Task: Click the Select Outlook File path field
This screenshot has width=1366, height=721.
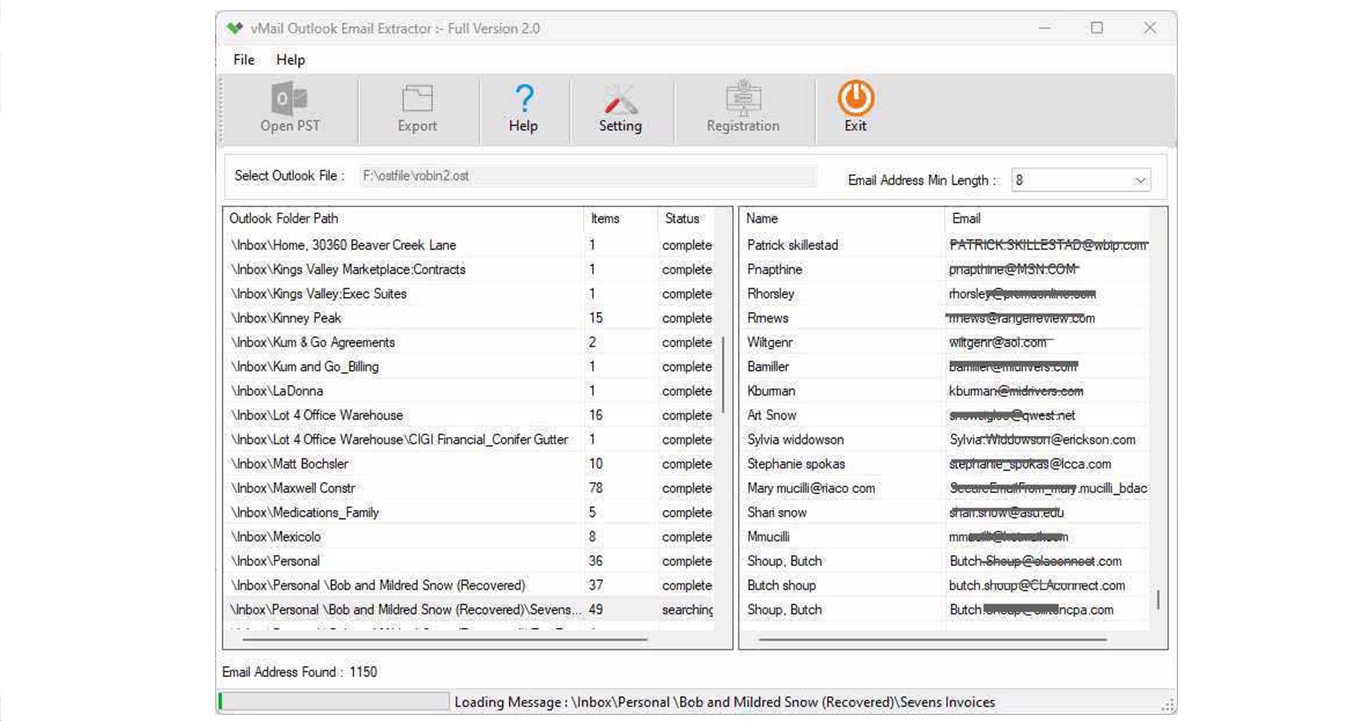Action: click(x=586, y=176)
